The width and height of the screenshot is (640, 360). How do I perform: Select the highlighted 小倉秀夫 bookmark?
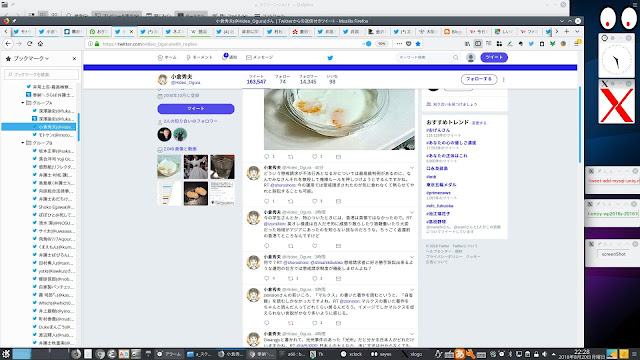(39, 127)
